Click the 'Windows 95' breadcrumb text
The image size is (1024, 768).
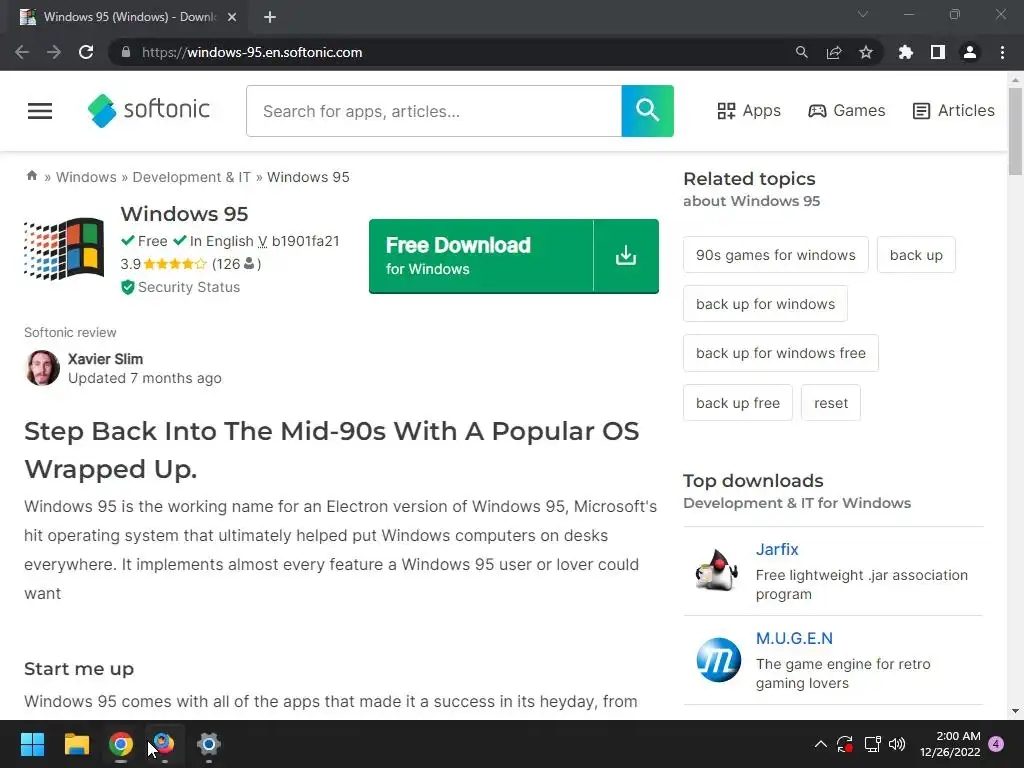(x=308, y=177)
